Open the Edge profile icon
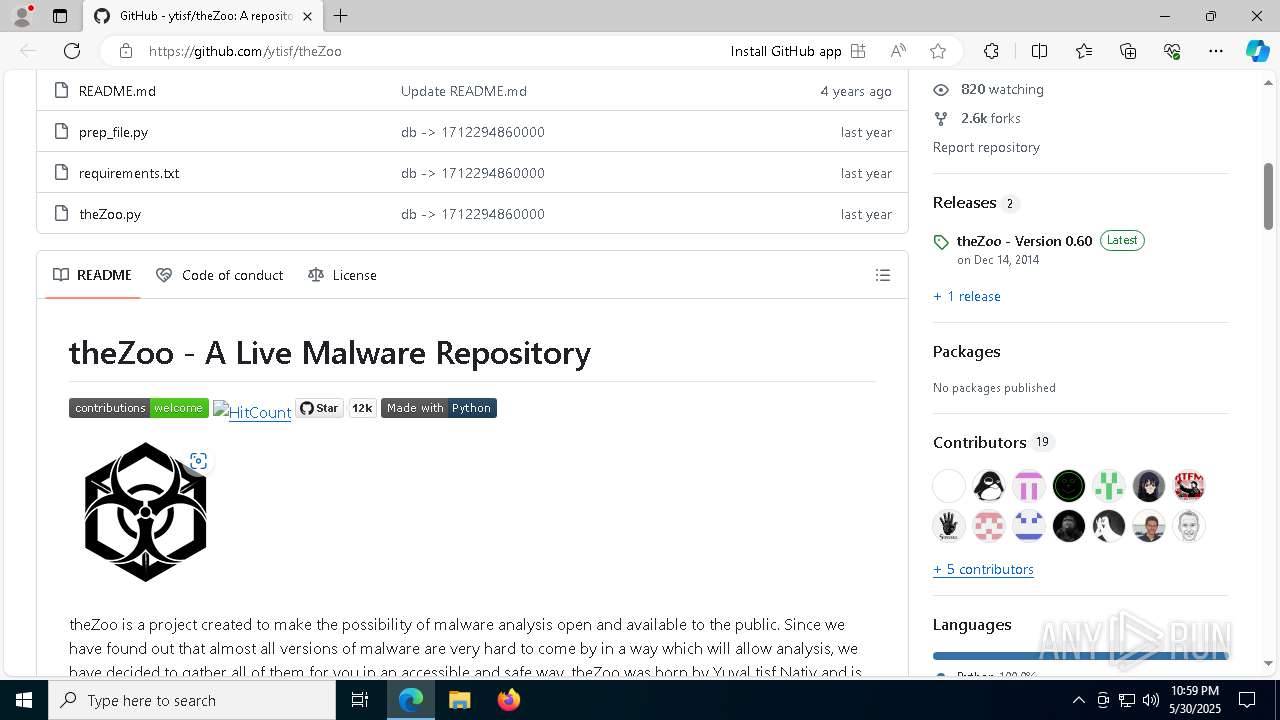 22,16
